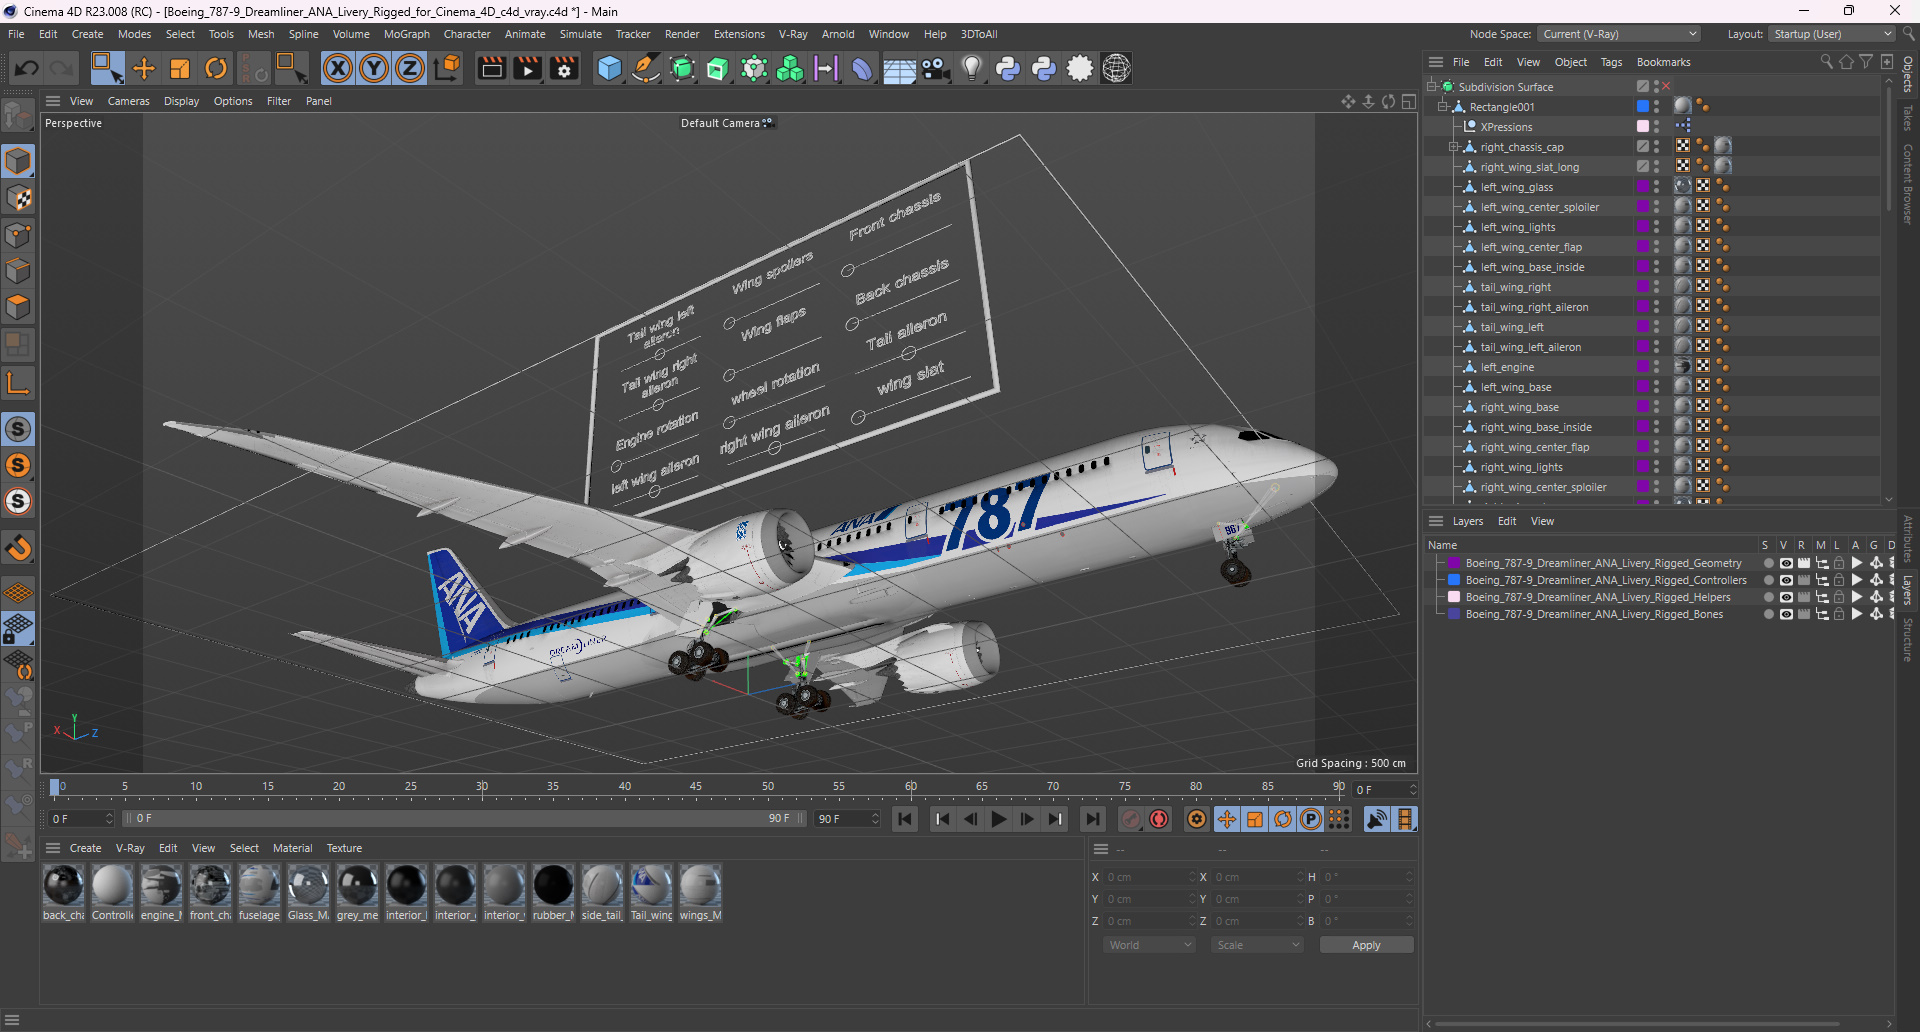This screenshot has height=1032, width=1920.
Task: Open material manager Create menu
Action: [x=85, y=848]
